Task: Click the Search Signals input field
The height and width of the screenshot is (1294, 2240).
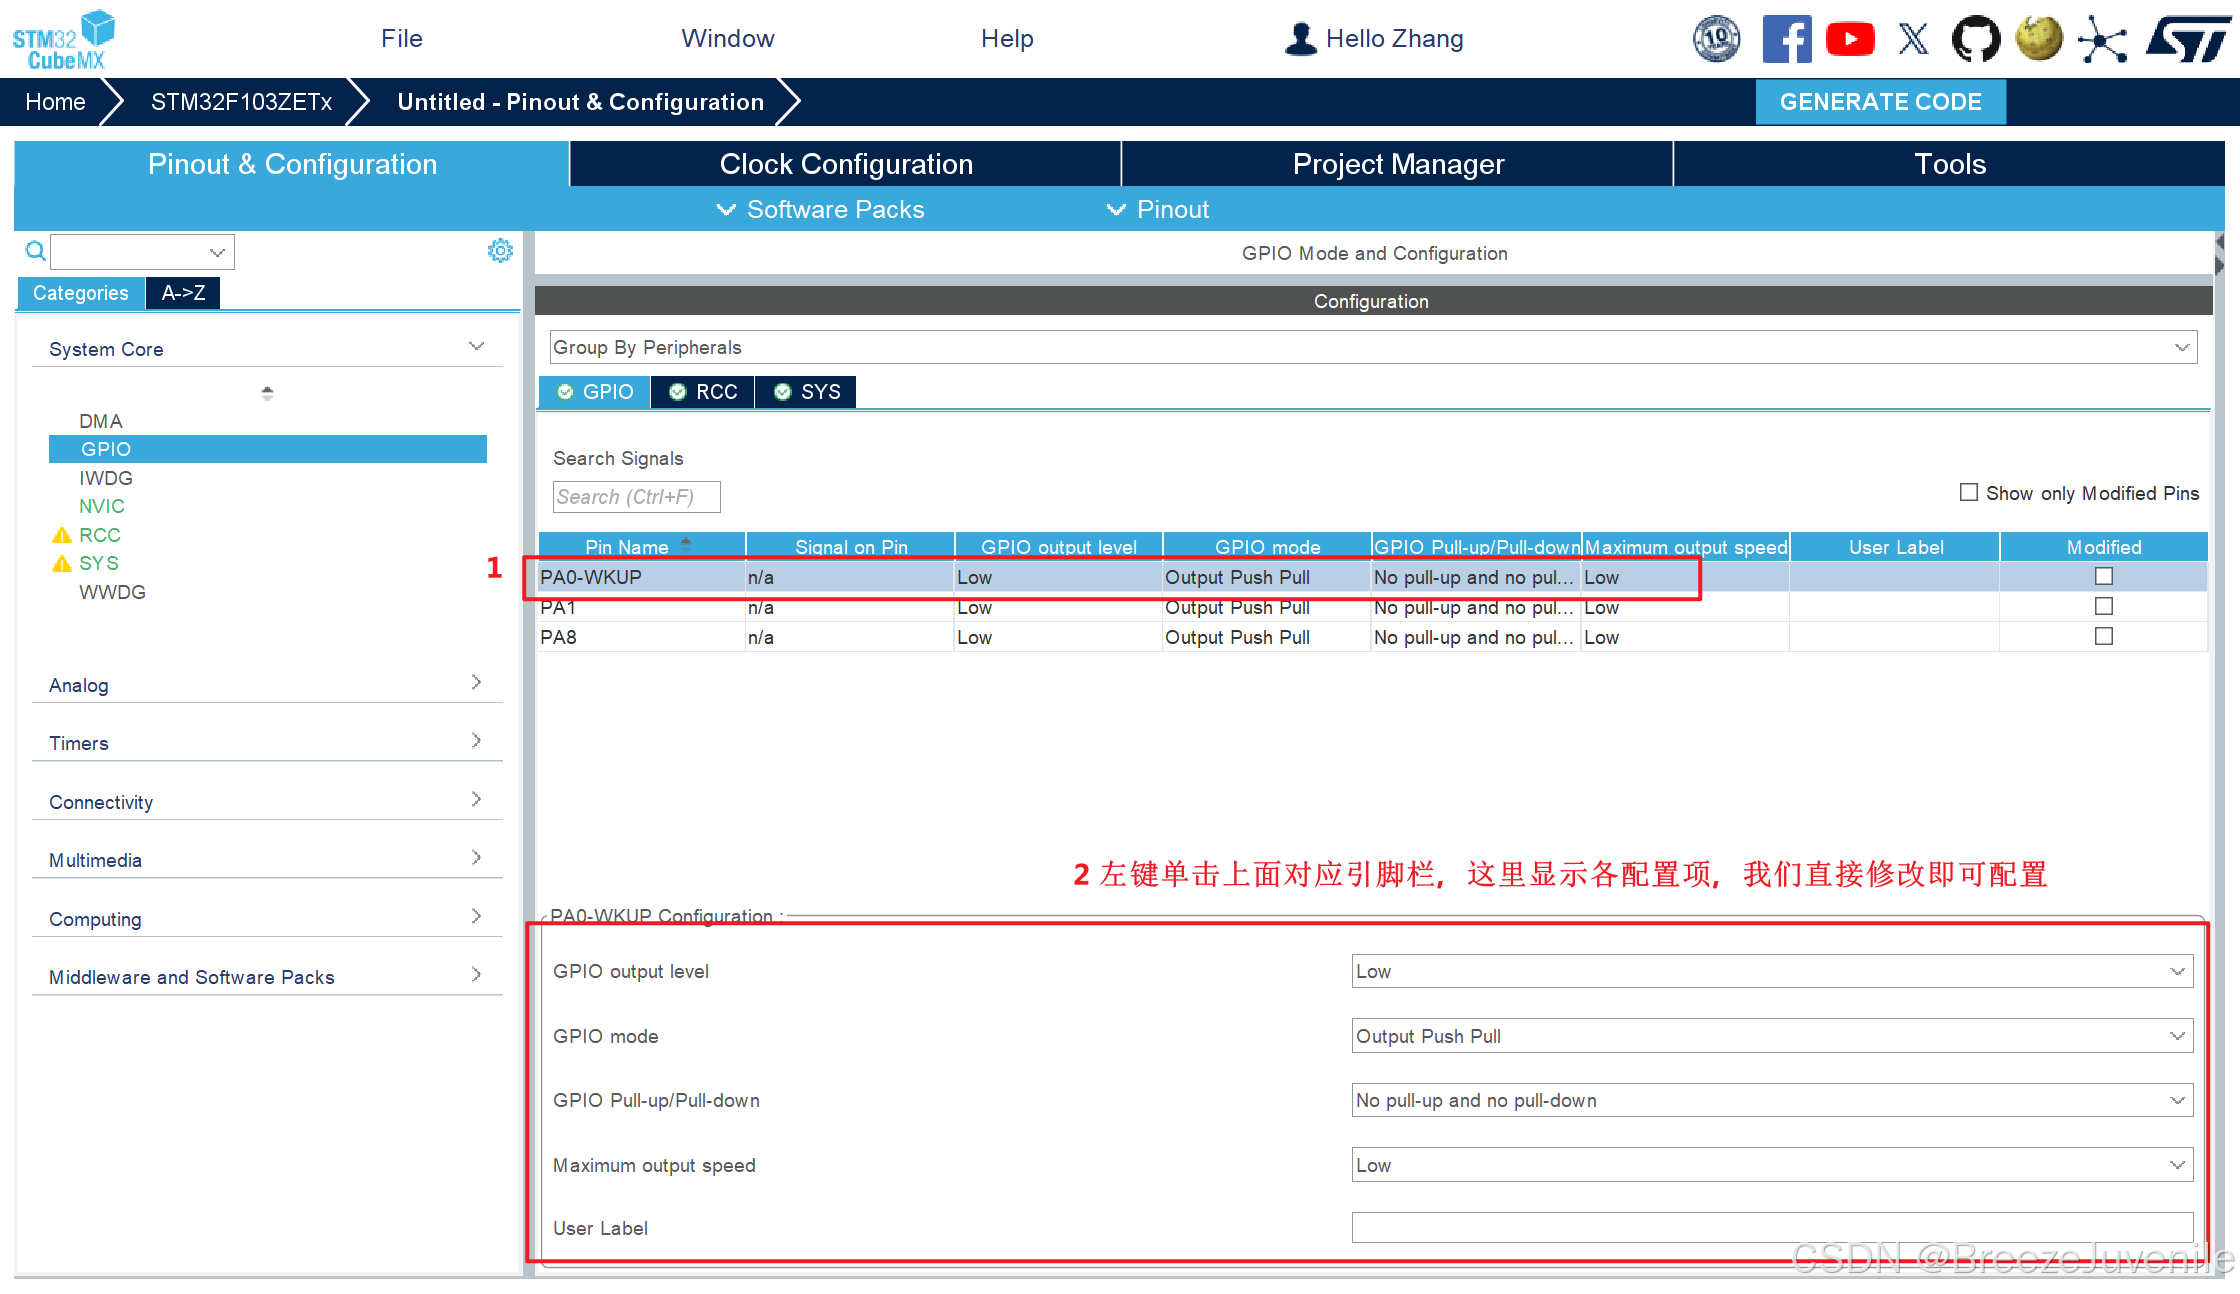Action: click(x=636, y=497)
